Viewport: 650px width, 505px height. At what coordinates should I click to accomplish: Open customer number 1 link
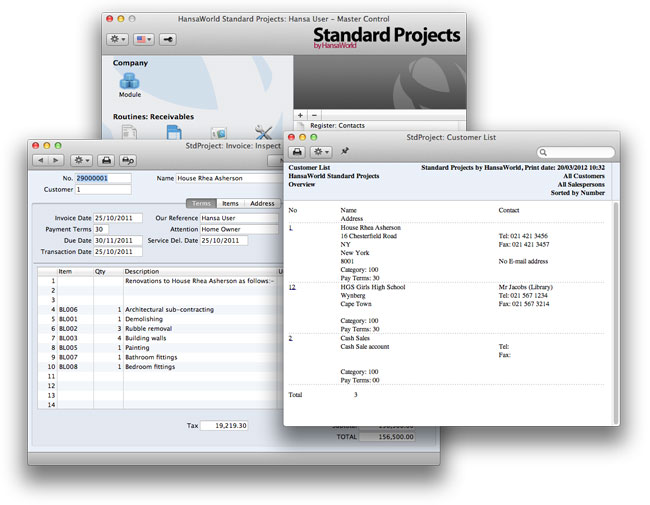click(x=291, y=228)
